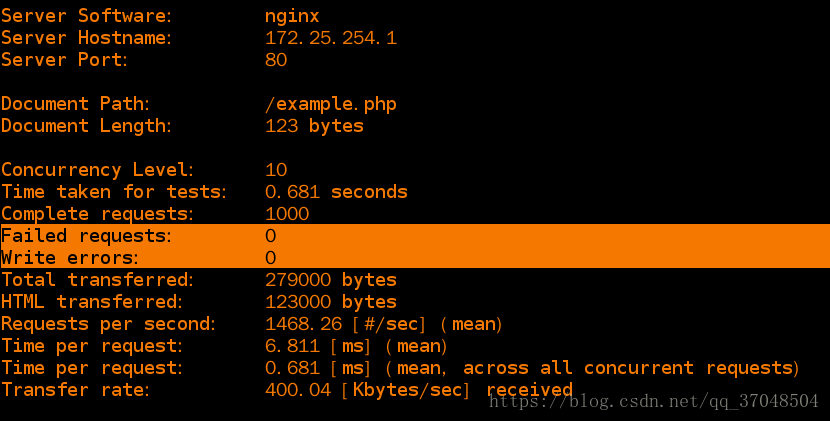Select the '0.681 seconds' value
830x421 pixels.
click(336, 192)
